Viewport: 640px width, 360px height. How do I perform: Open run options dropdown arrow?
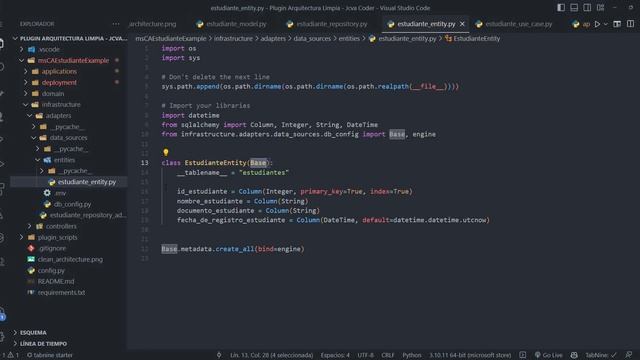tap(606, 24)
